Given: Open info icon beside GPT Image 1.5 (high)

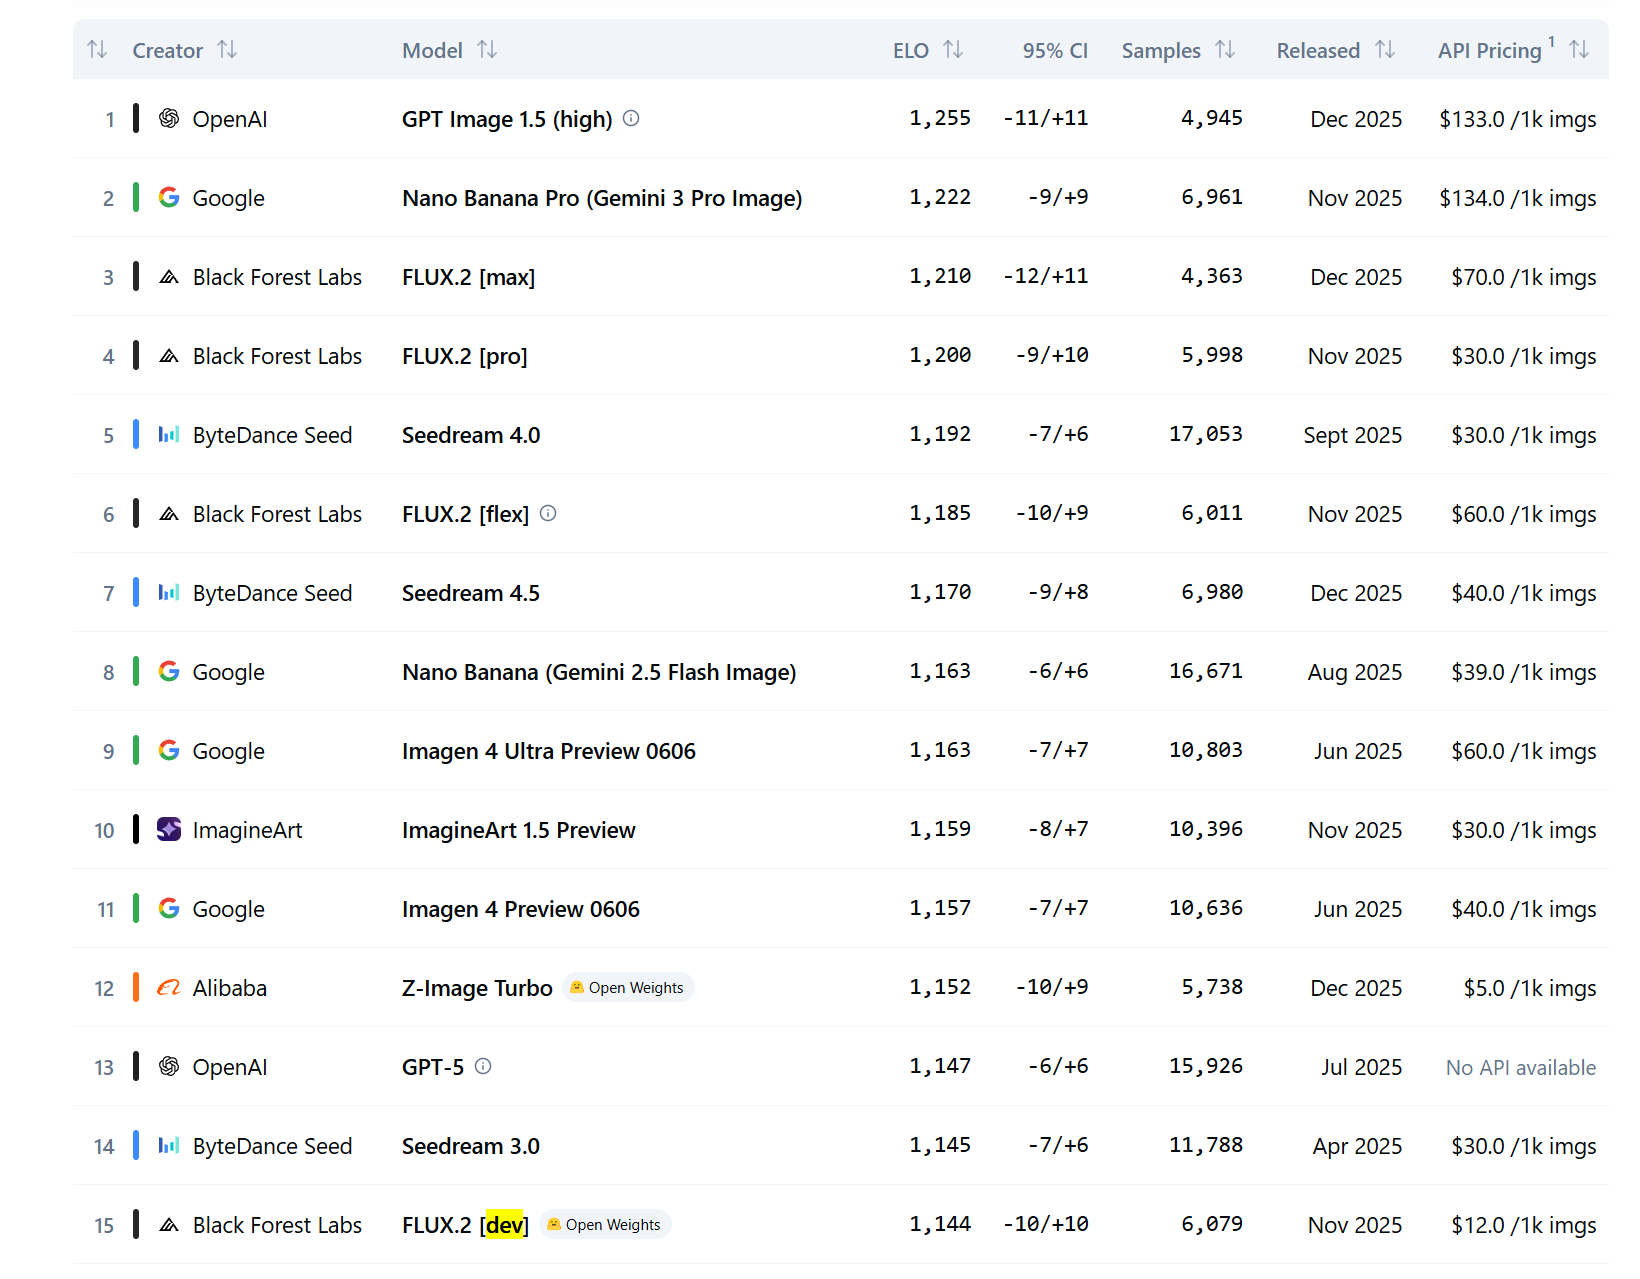Looking at the screenshot, I should (x=631, y=118).
